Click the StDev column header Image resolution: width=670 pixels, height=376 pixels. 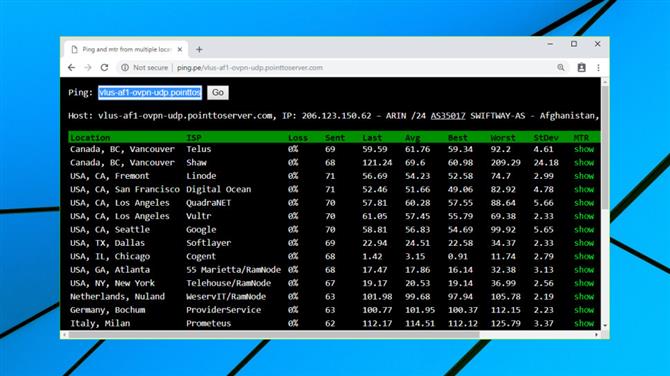tap(546, 138)
